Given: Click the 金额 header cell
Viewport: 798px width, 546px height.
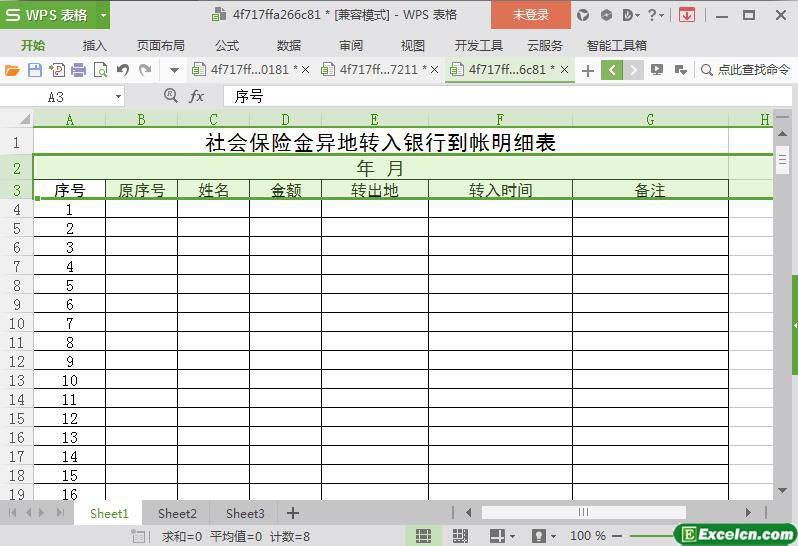Looking at the screenshot, I should (x=286, y=189).
